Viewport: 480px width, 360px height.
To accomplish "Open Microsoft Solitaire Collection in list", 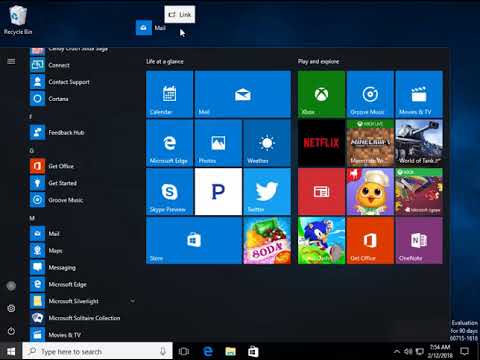I will [x=83, y=318].
